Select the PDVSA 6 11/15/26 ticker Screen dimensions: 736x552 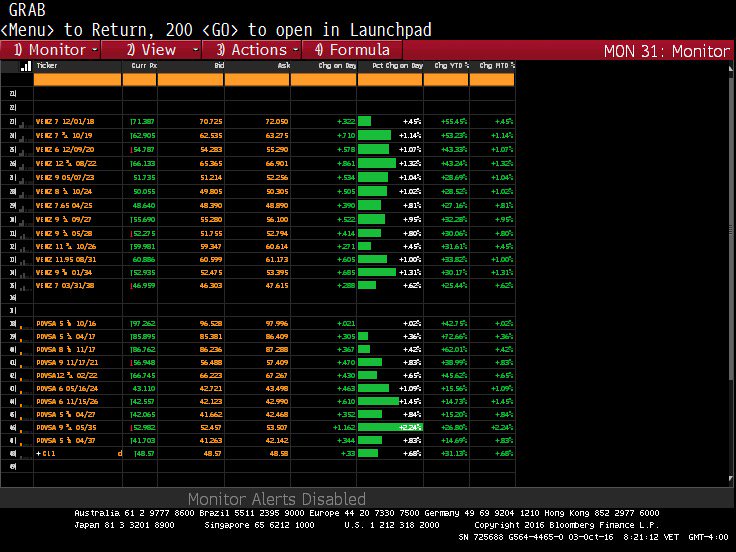[x=67, y=401]
